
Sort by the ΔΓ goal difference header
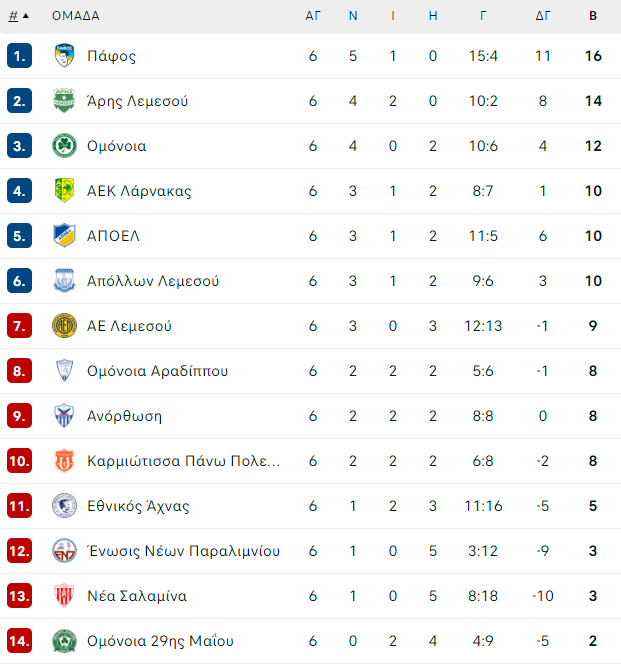click(x=542, y=16)
